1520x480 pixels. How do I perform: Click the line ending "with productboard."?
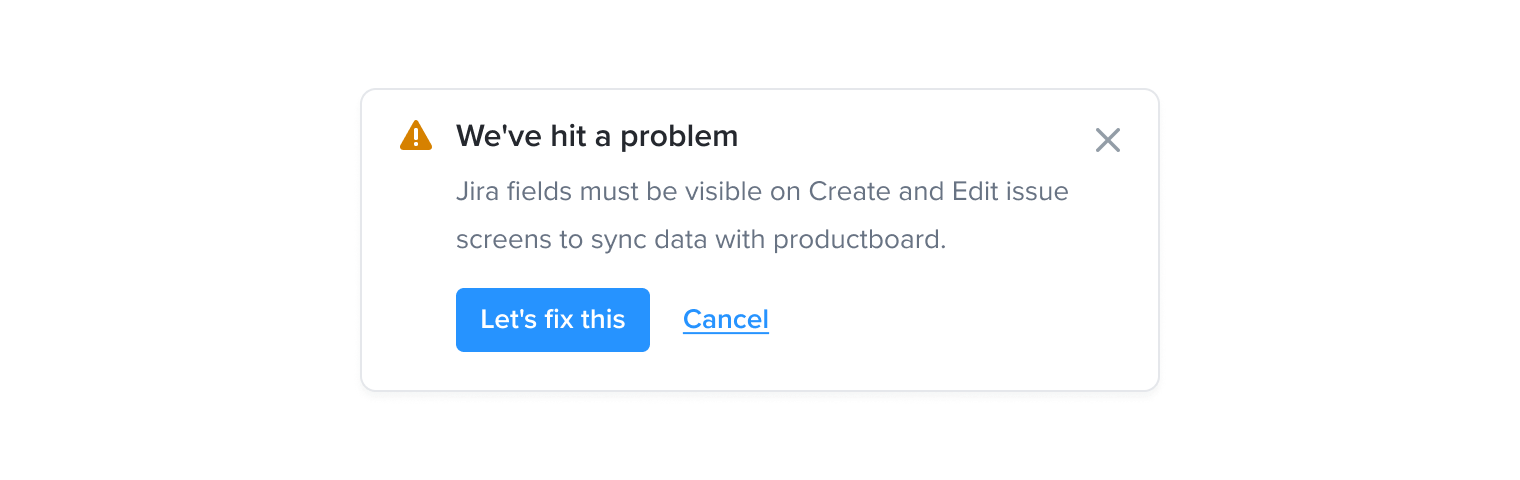[x=701, y=240]
